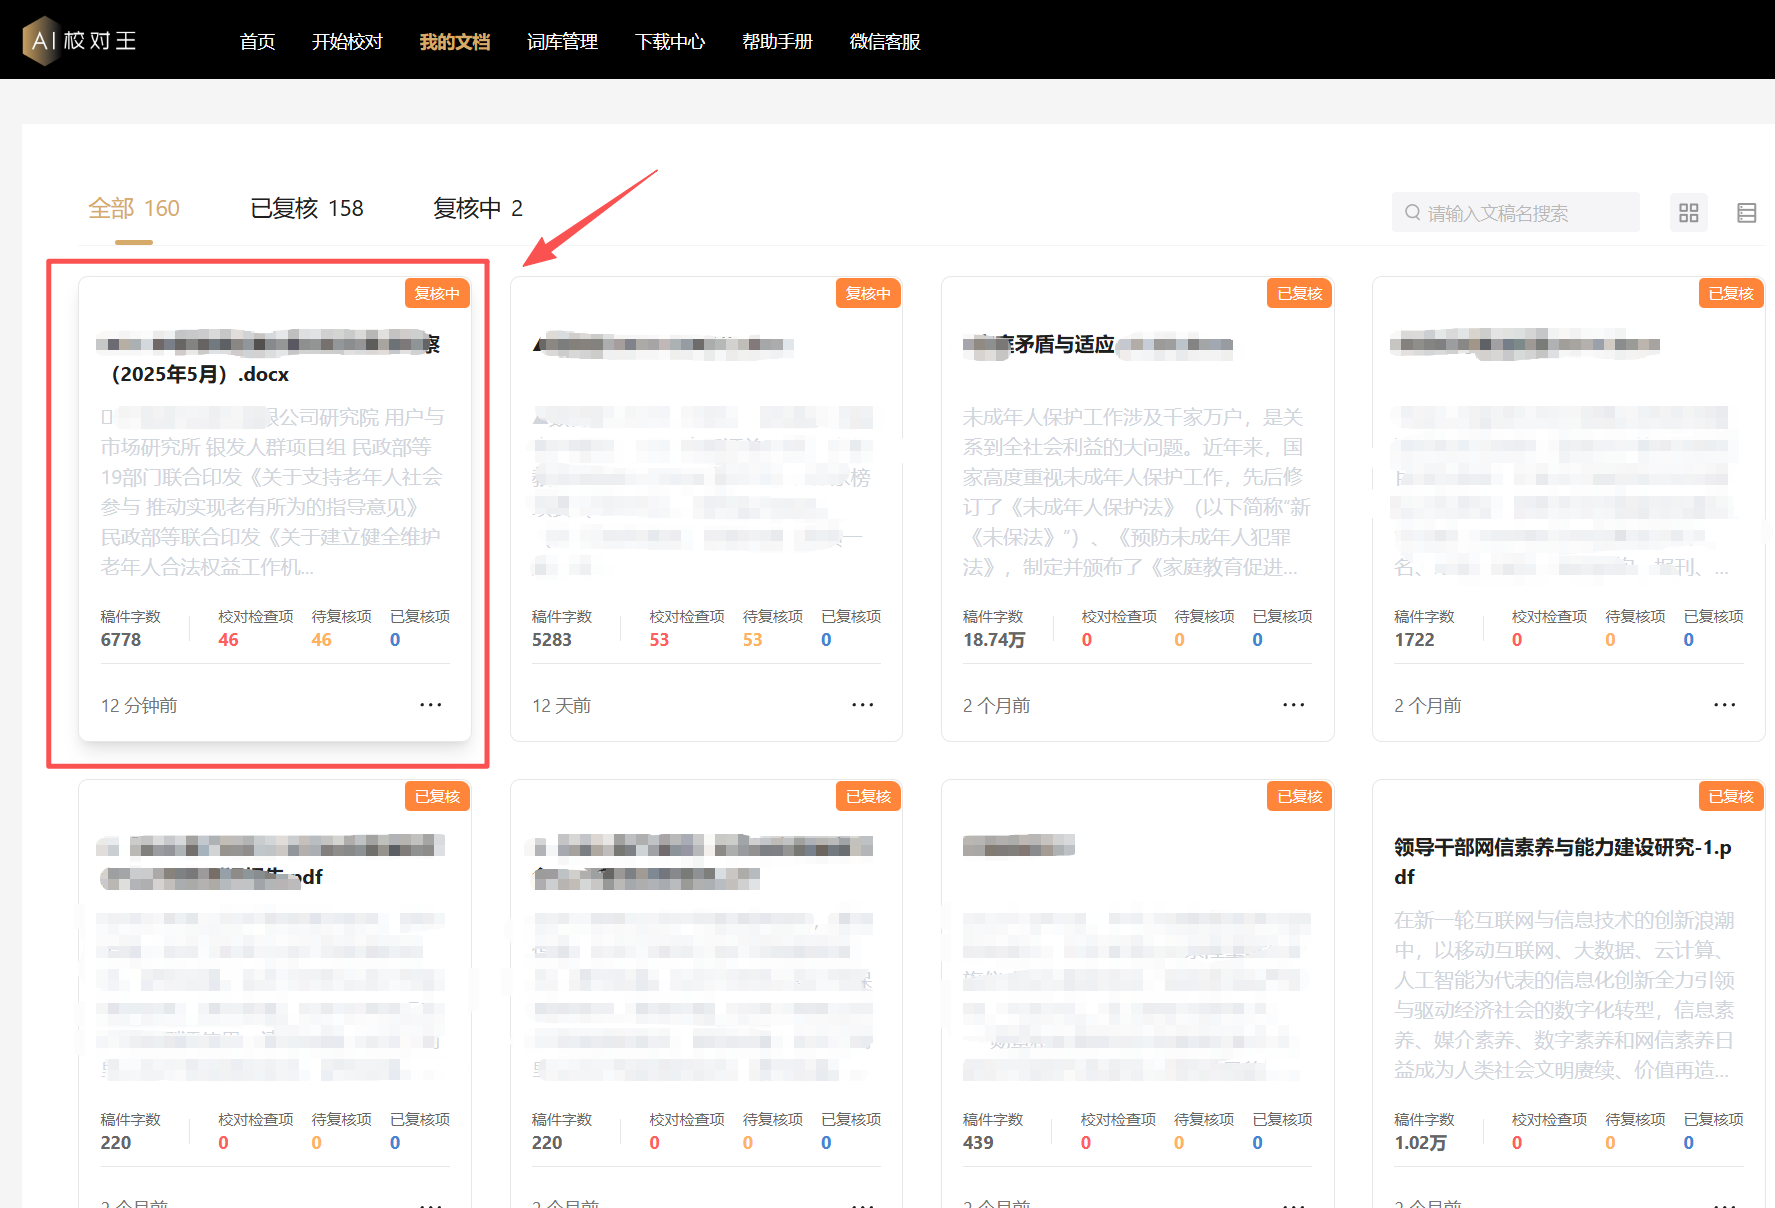Open more options on 18.74万 word card
Image resolution: width=1775 pixels, height=1208 pixels.
(1293, 705)
